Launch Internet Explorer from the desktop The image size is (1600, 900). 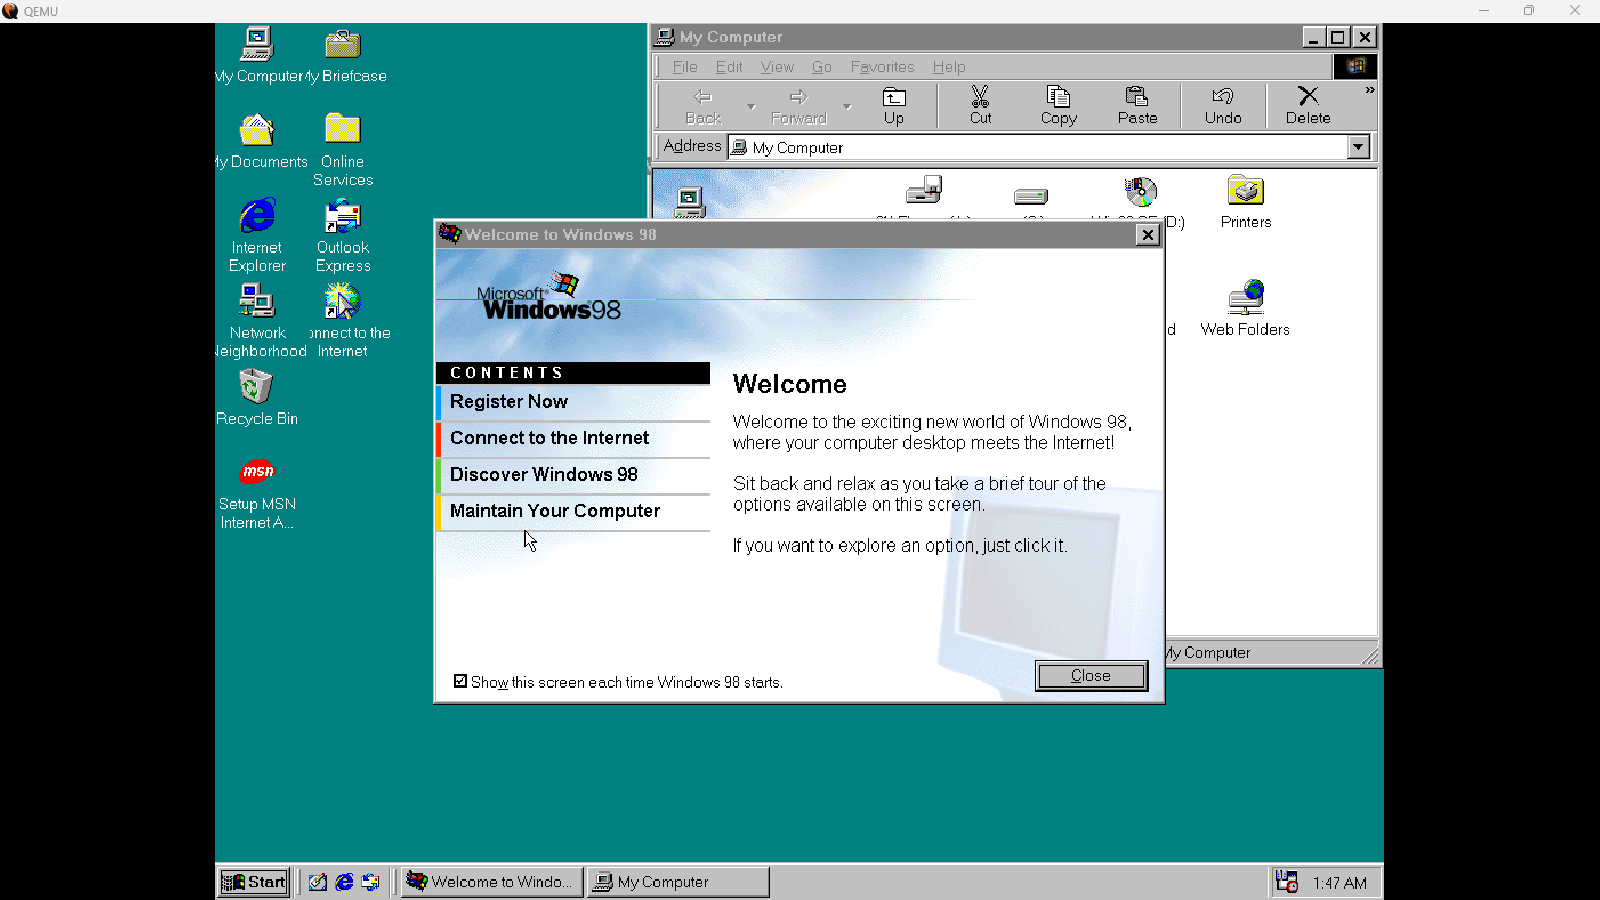[257, 215]
